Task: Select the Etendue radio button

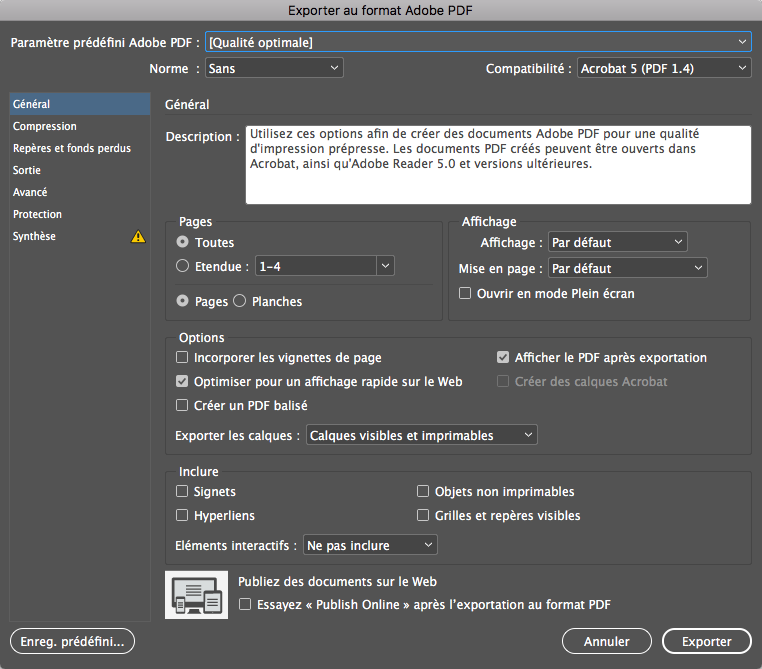Action: (182, 266)
